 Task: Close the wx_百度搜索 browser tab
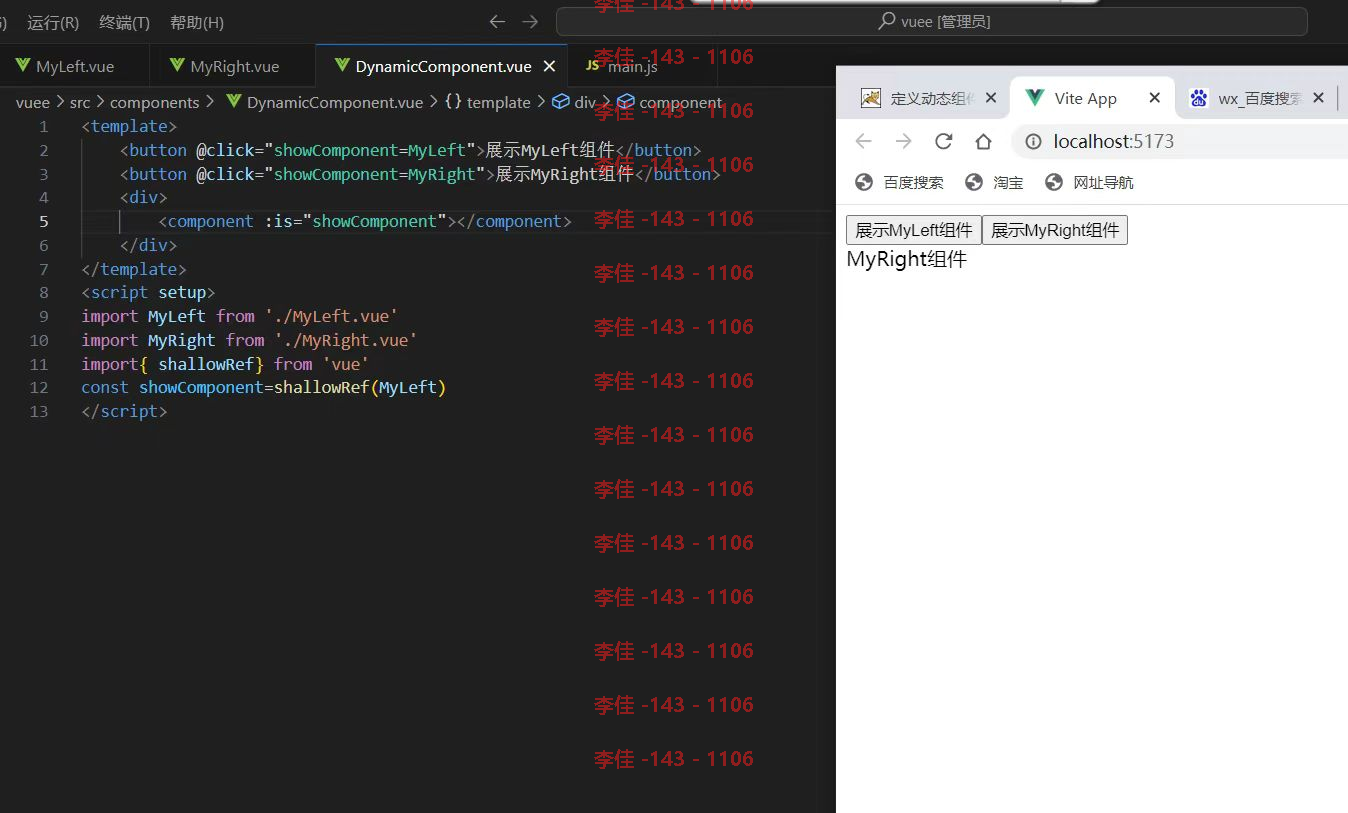[1318, 98]
